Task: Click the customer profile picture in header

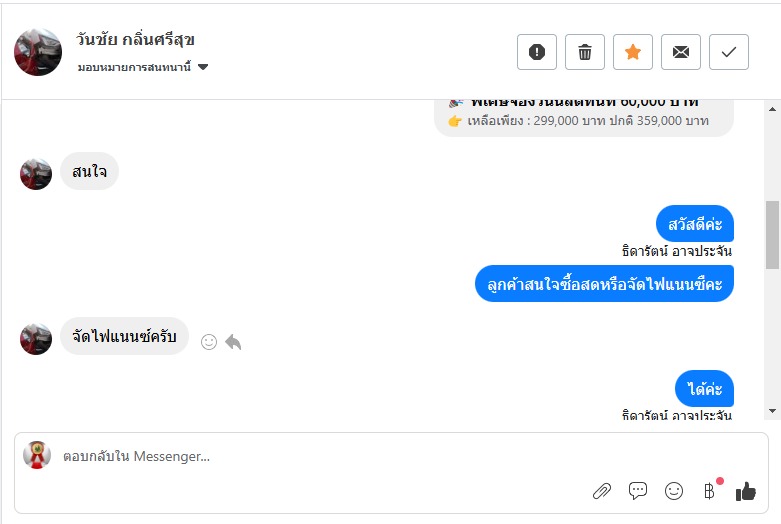Action: pos(38,52)
